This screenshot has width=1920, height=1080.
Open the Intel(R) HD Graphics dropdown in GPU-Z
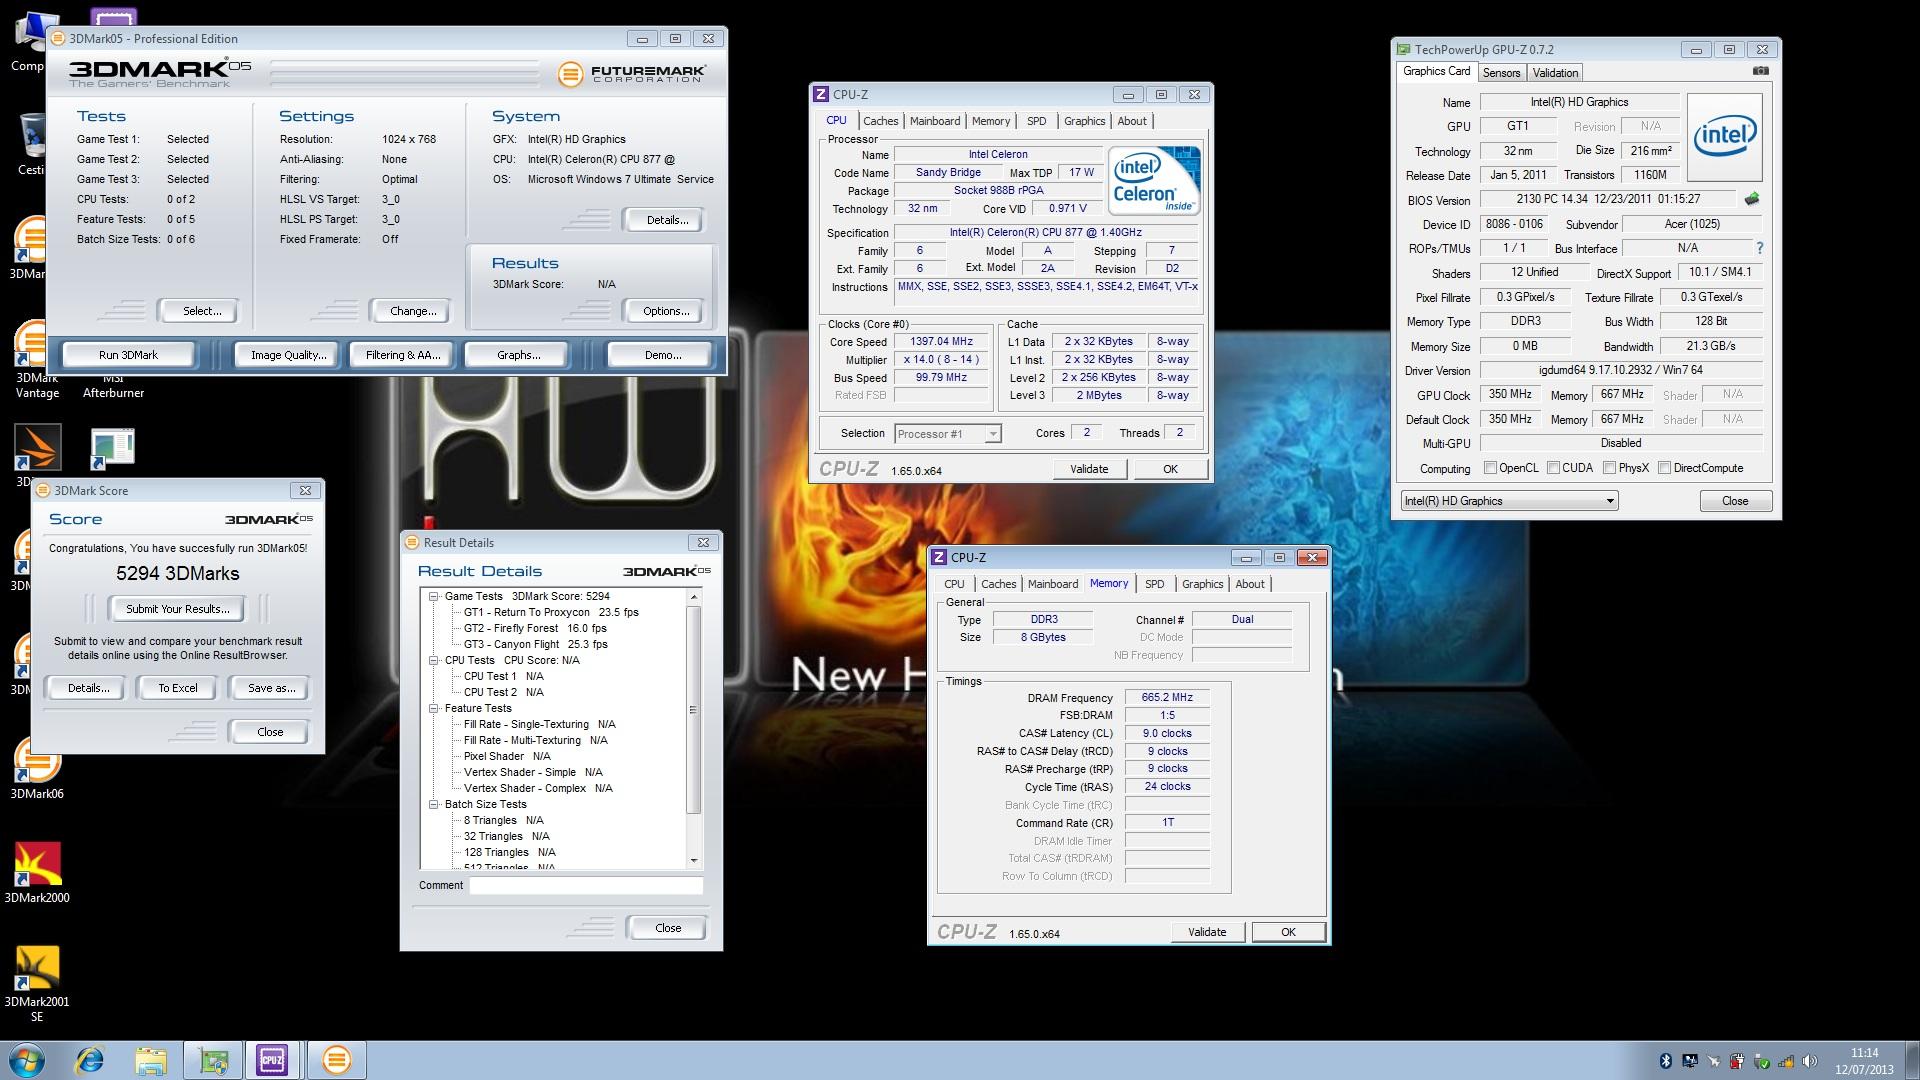1509,501
